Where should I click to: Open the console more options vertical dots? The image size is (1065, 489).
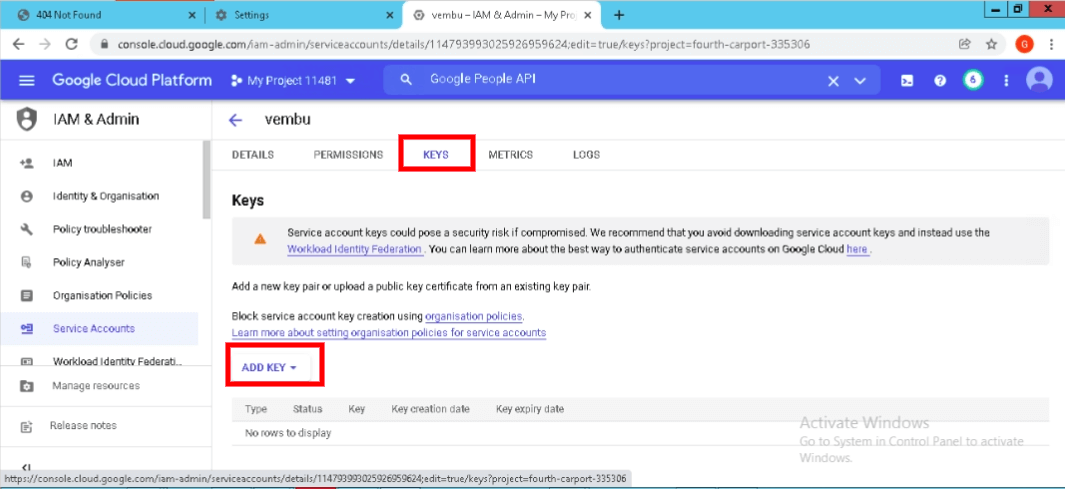(x=1006, y=81)
